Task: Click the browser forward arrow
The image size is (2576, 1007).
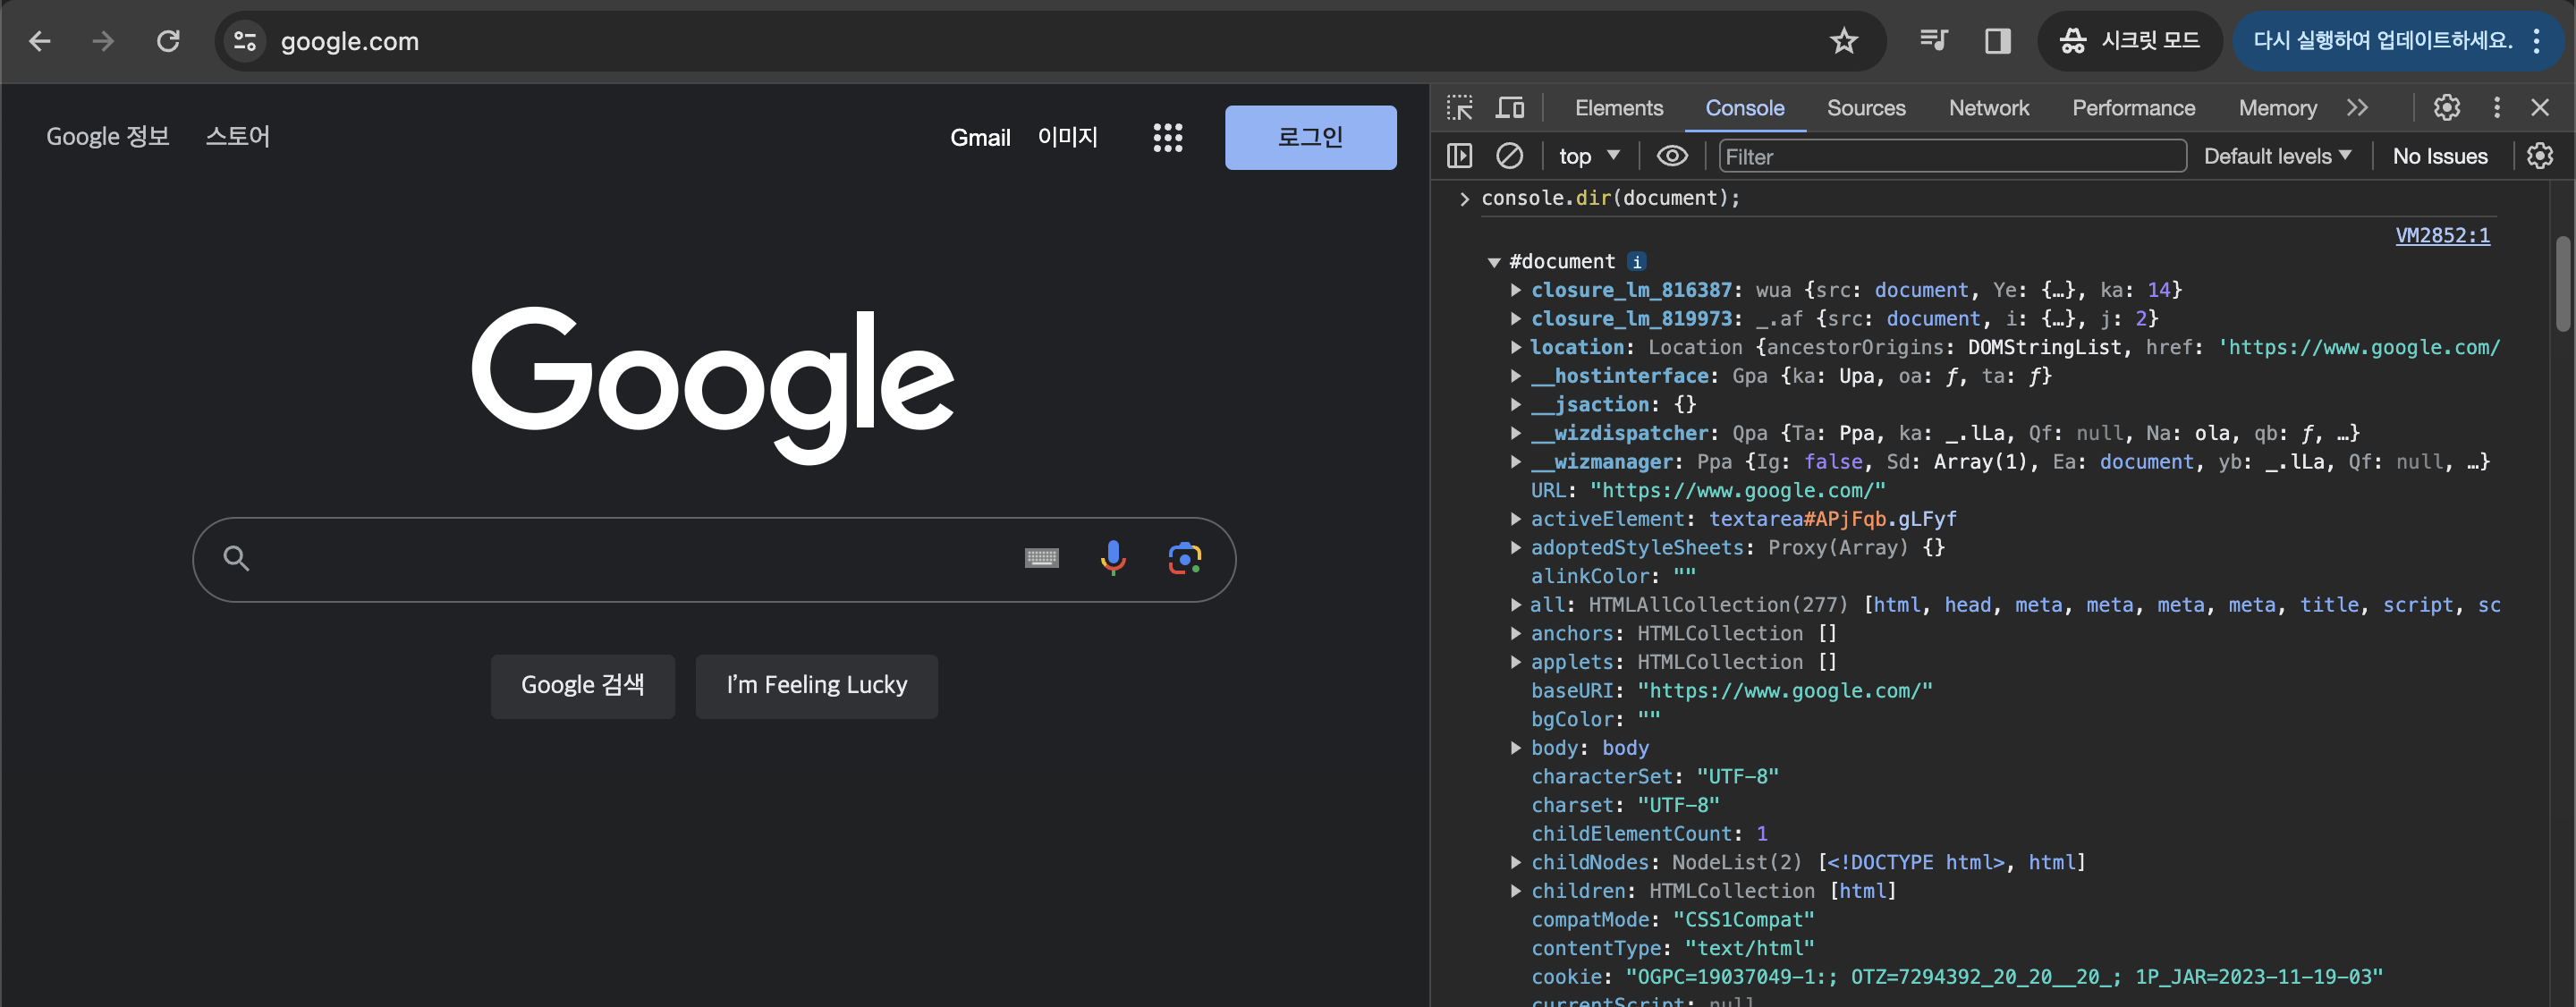Action: (103, 41)
